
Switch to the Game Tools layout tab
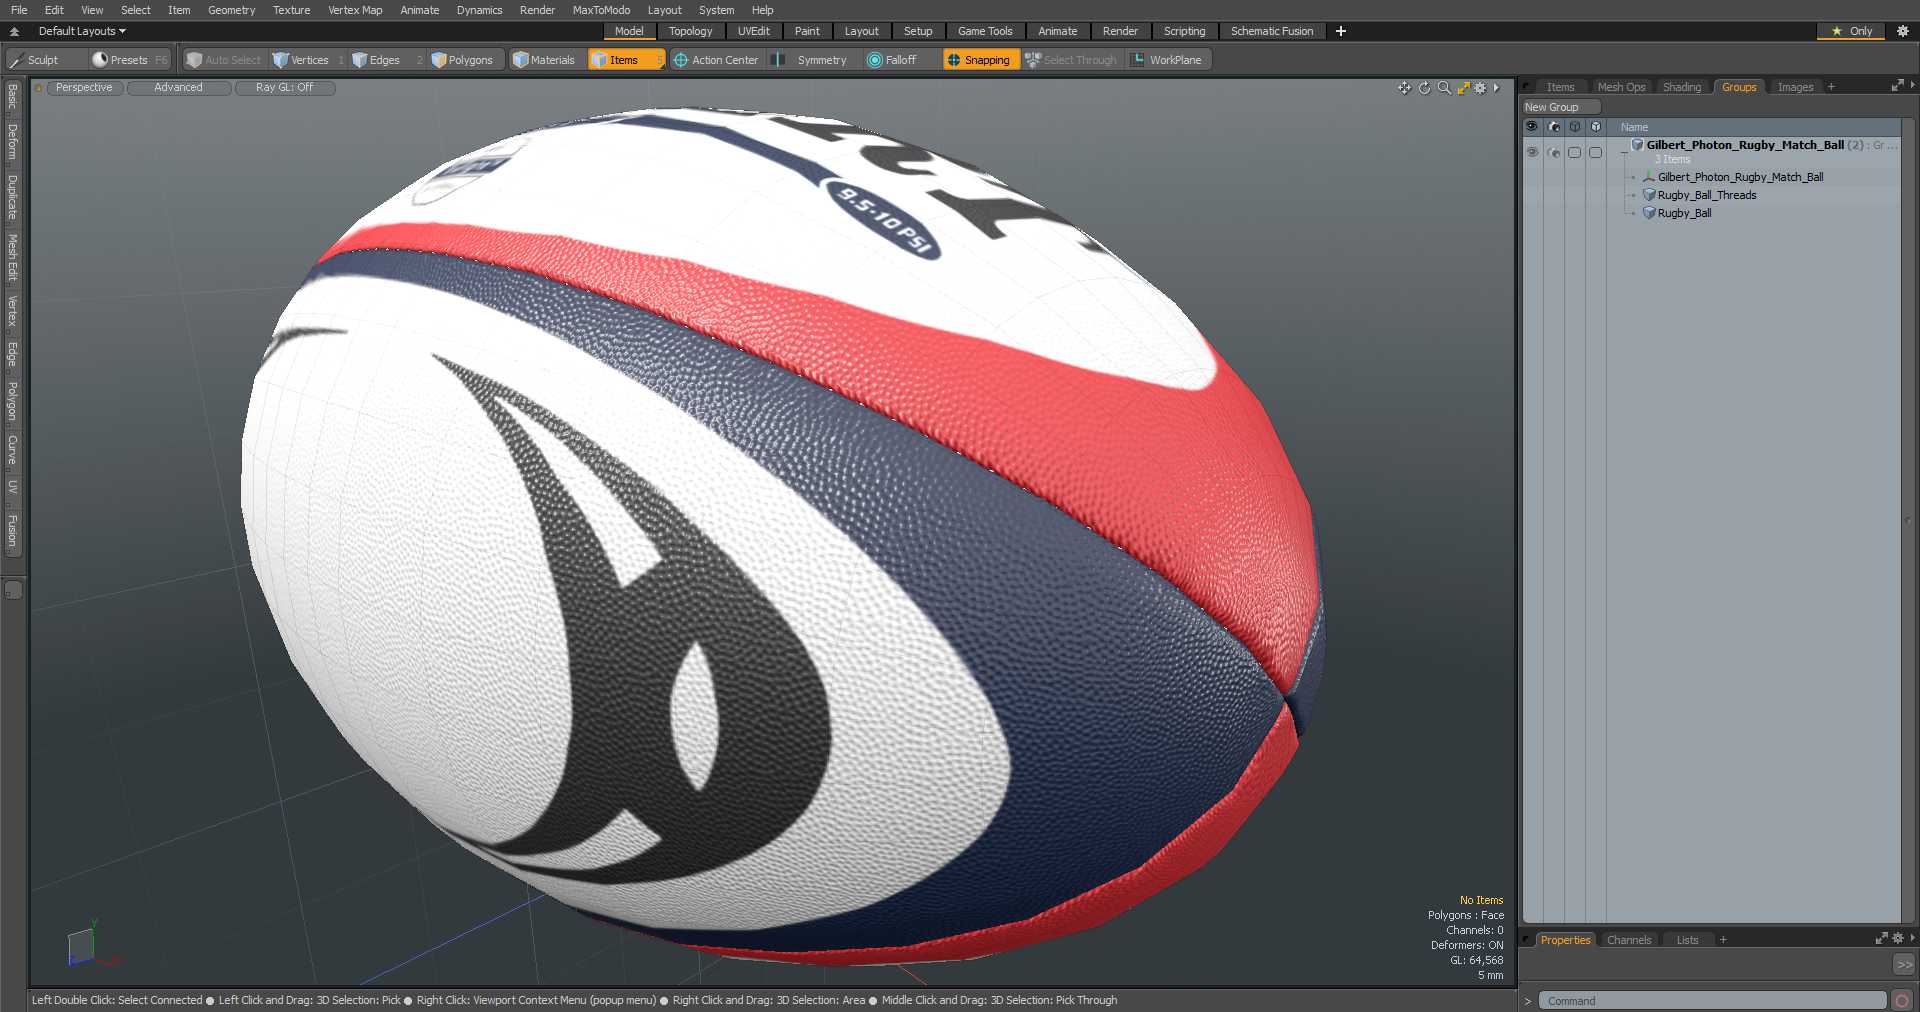point(985,31)
